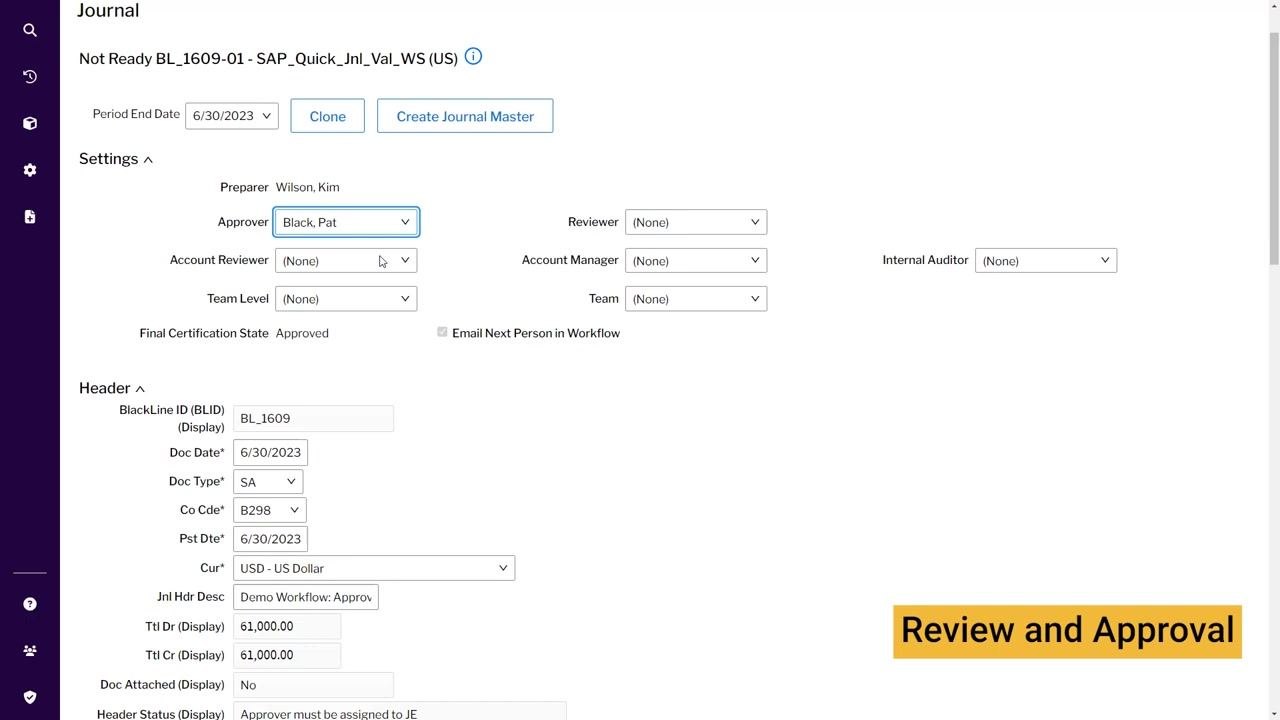
Task: Click the Doc Attached field showing No
Action: tap(313, 685)
